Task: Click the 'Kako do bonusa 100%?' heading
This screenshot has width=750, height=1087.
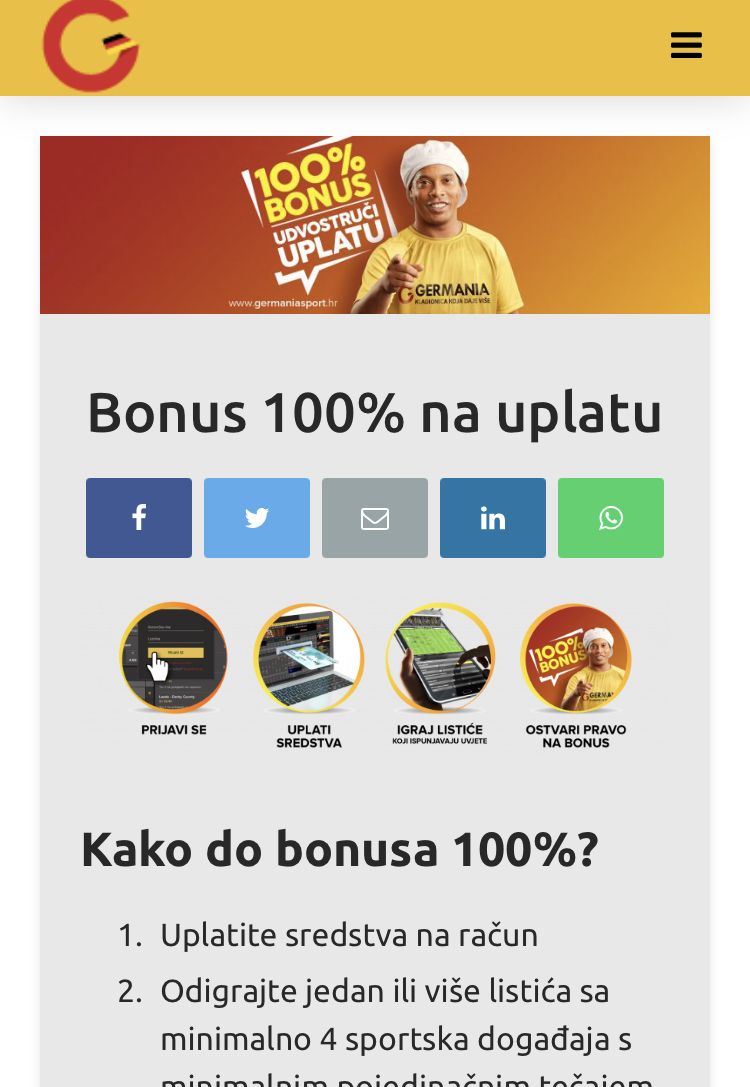Action: click(340, 849)
